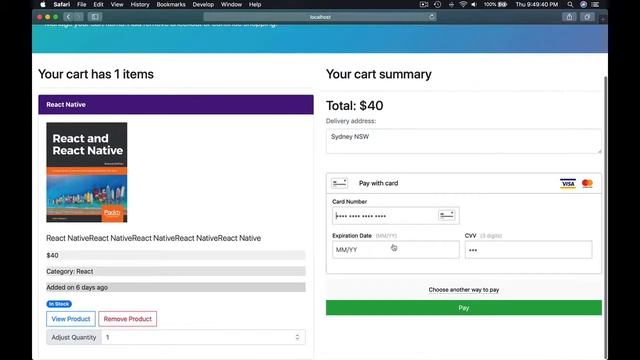This screenshot has height=360, width=640.
Task: Open Time Machine menu bar icon
Action: coord(438,4)
